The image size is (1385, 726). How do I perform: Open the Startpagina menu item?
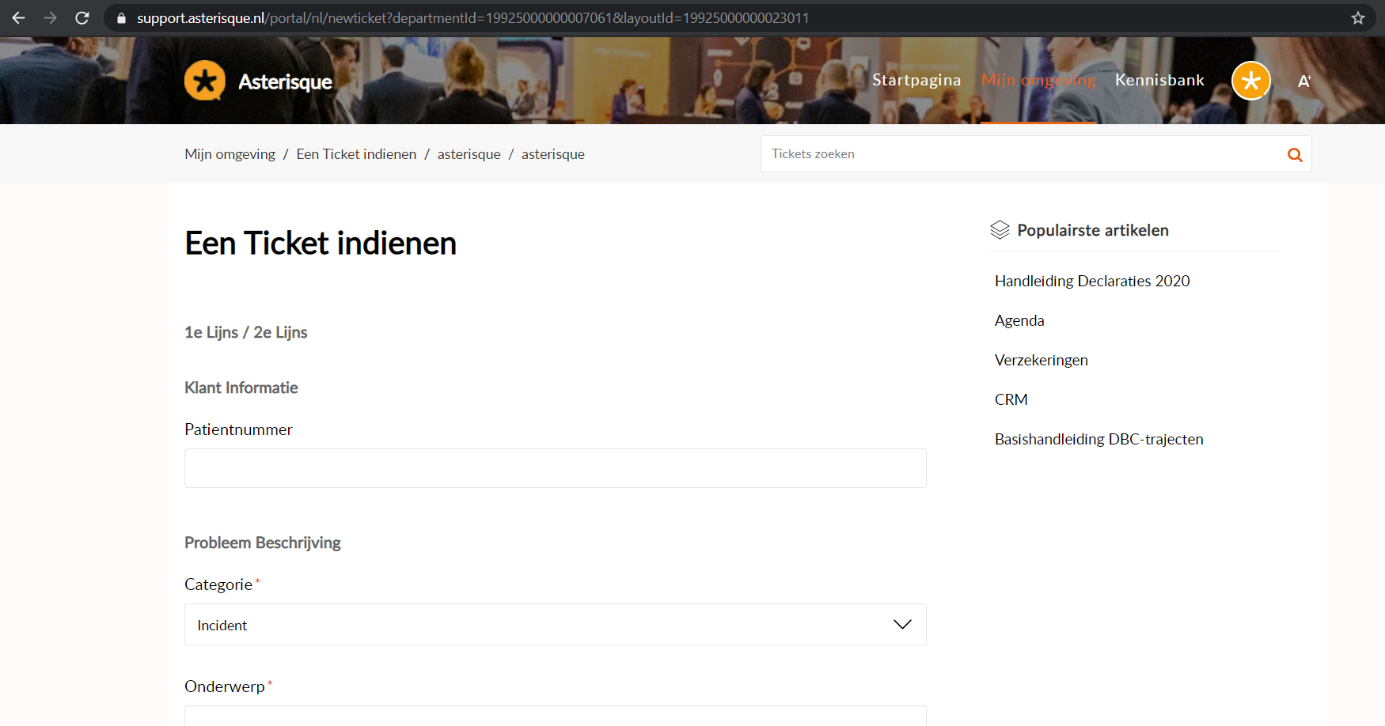point(916,80)
